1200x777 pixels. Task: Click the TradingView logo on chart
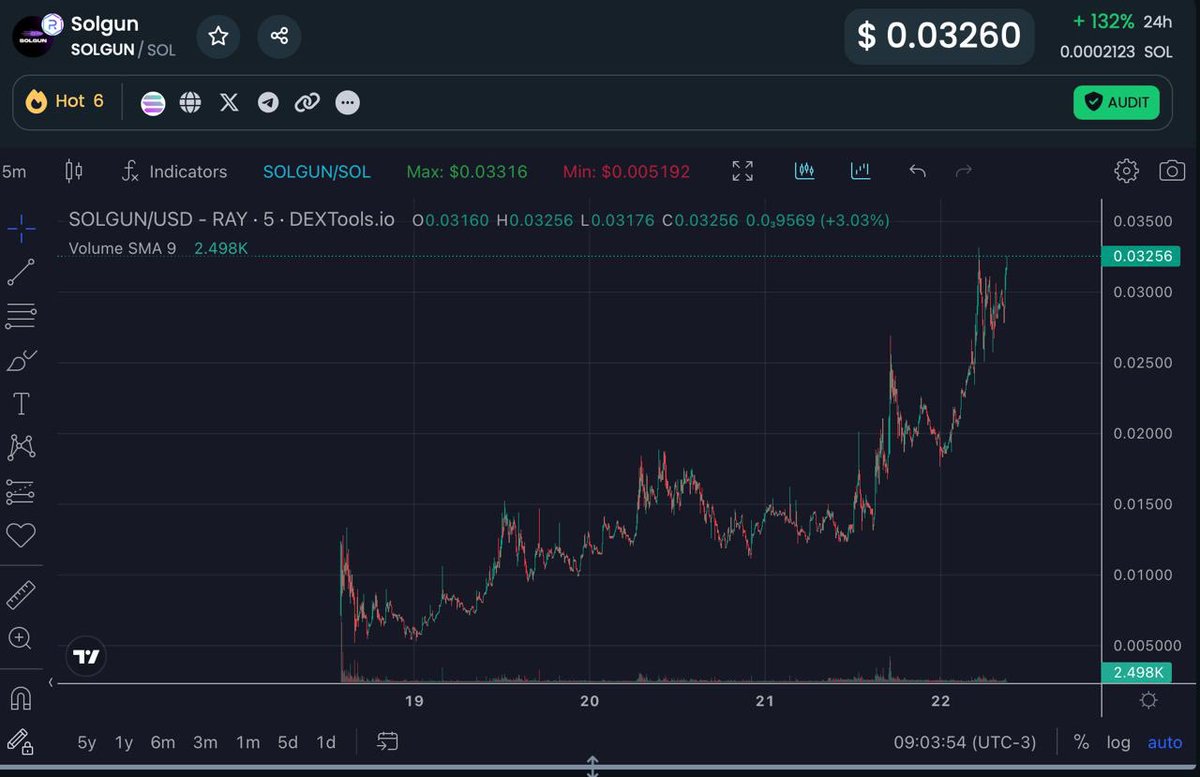click(x=86, y=657)
